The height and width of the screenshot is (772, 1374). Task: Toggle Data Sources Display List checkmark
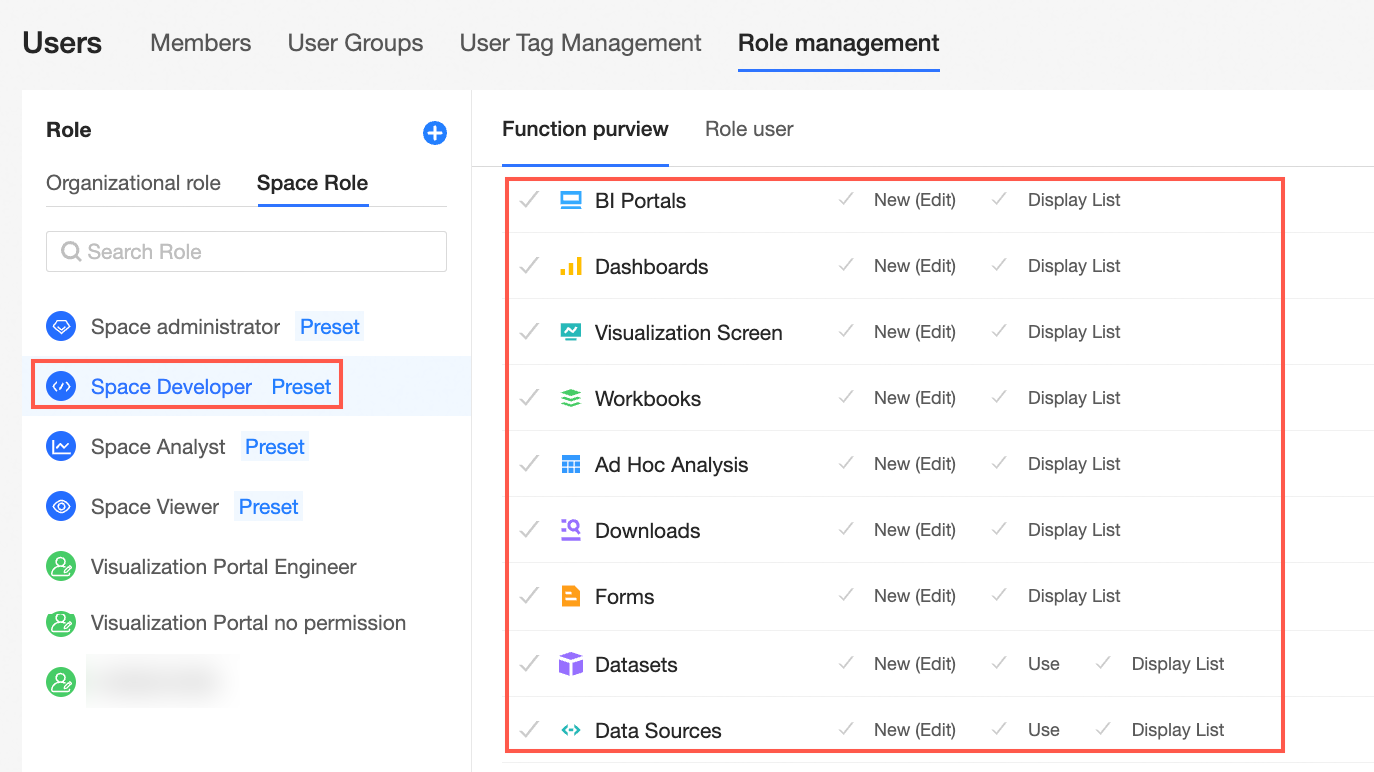click(x=1103, y=729)
